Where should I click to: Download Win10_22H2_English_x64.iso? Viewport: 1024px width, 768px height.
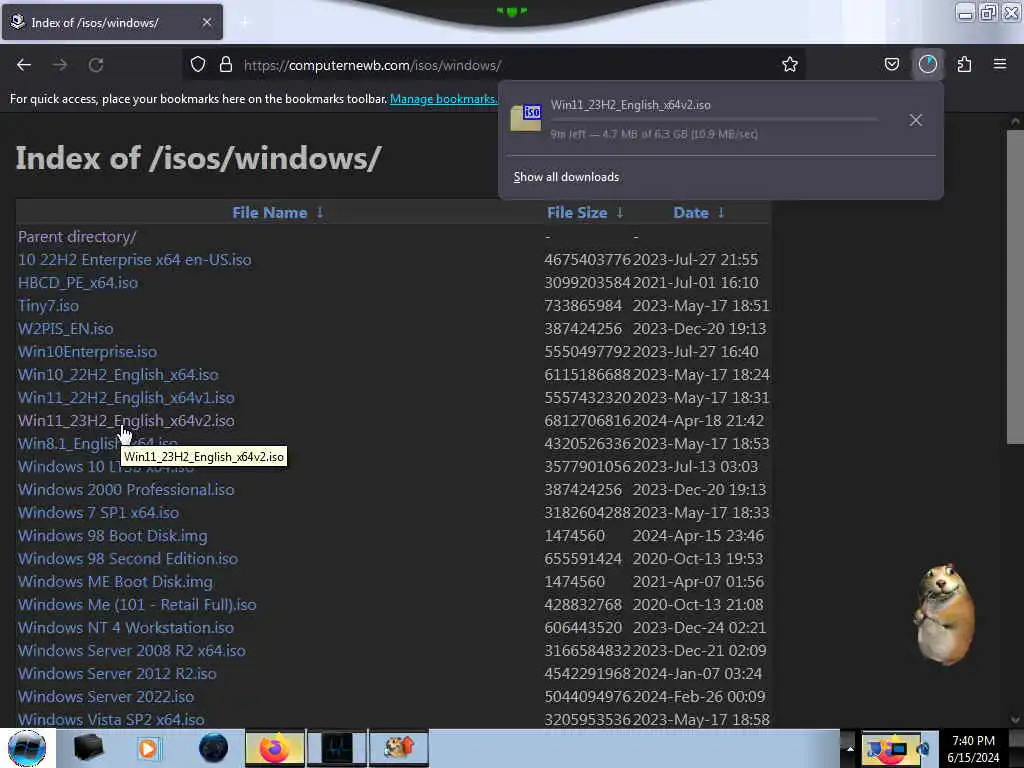118,375
